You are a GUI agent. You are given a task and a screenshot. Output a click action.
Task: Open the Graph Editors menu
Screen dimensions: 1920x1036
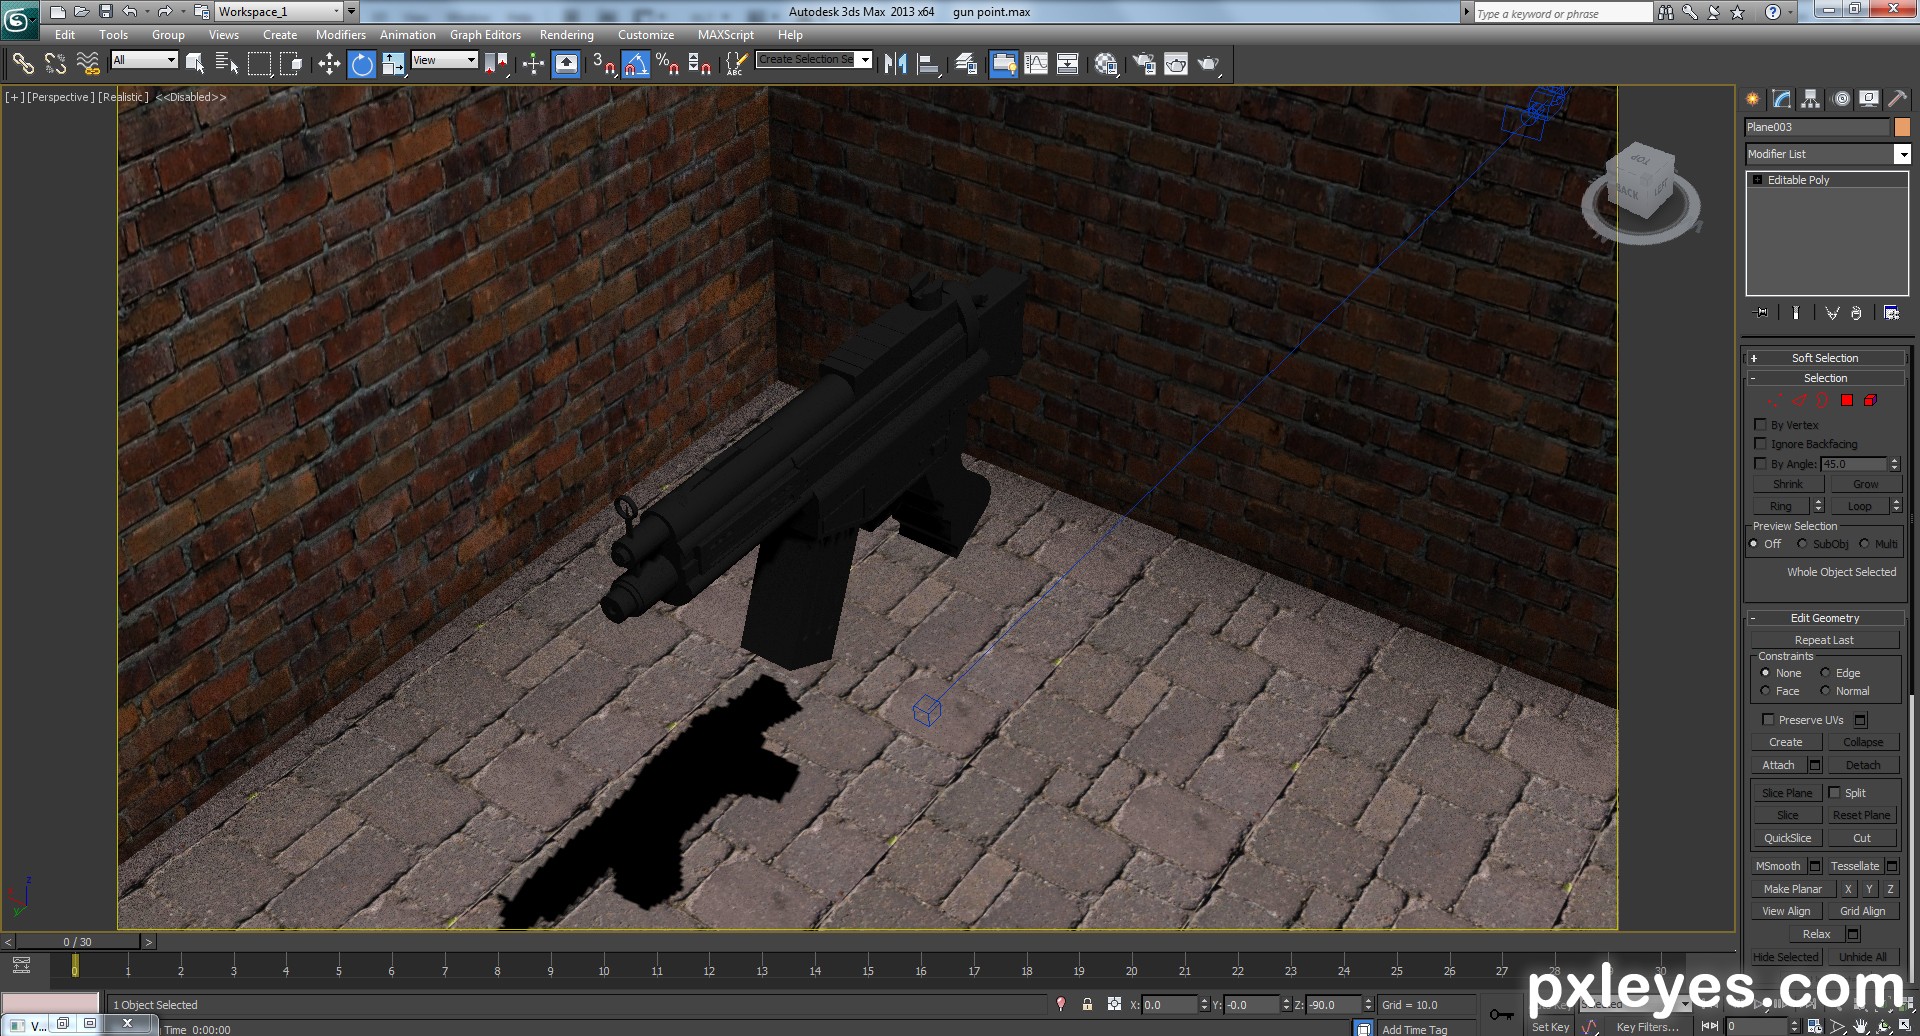(485, 35)
